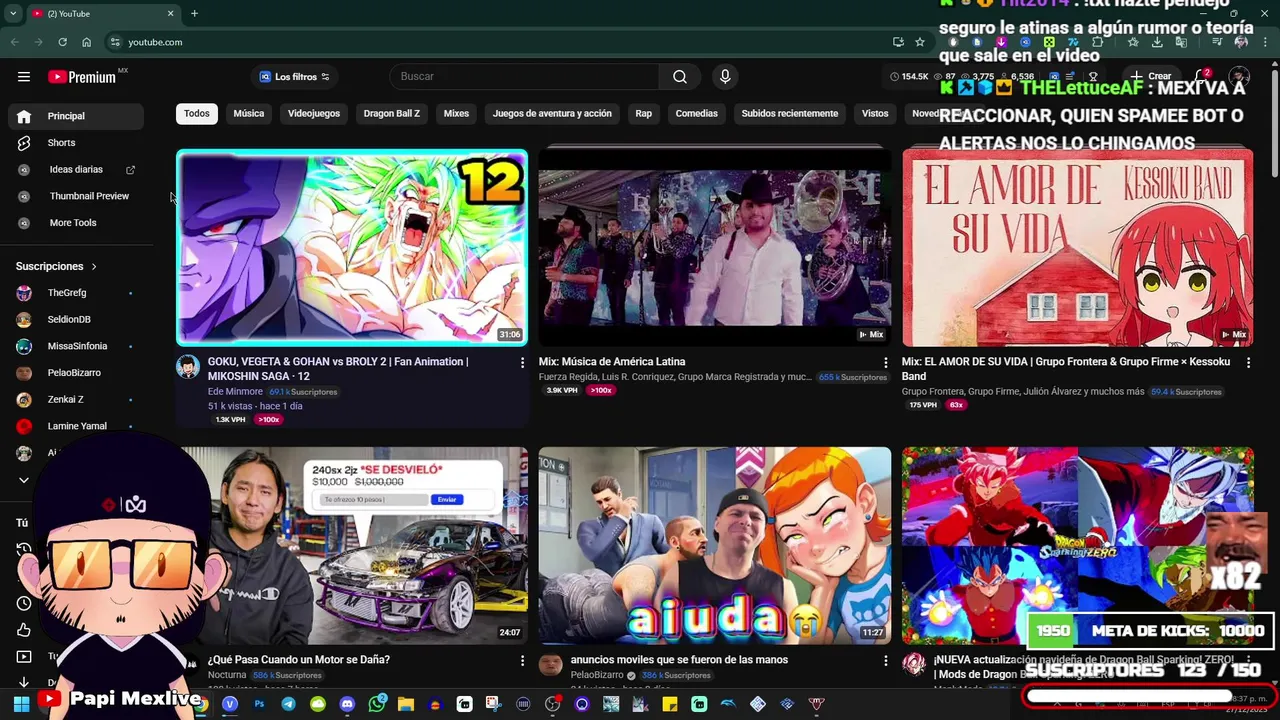The width and height of the screenshot is (1280, 720).
Task: Open Thumbnail Preview tool in sidebar
Action: (x=76, y=196)
